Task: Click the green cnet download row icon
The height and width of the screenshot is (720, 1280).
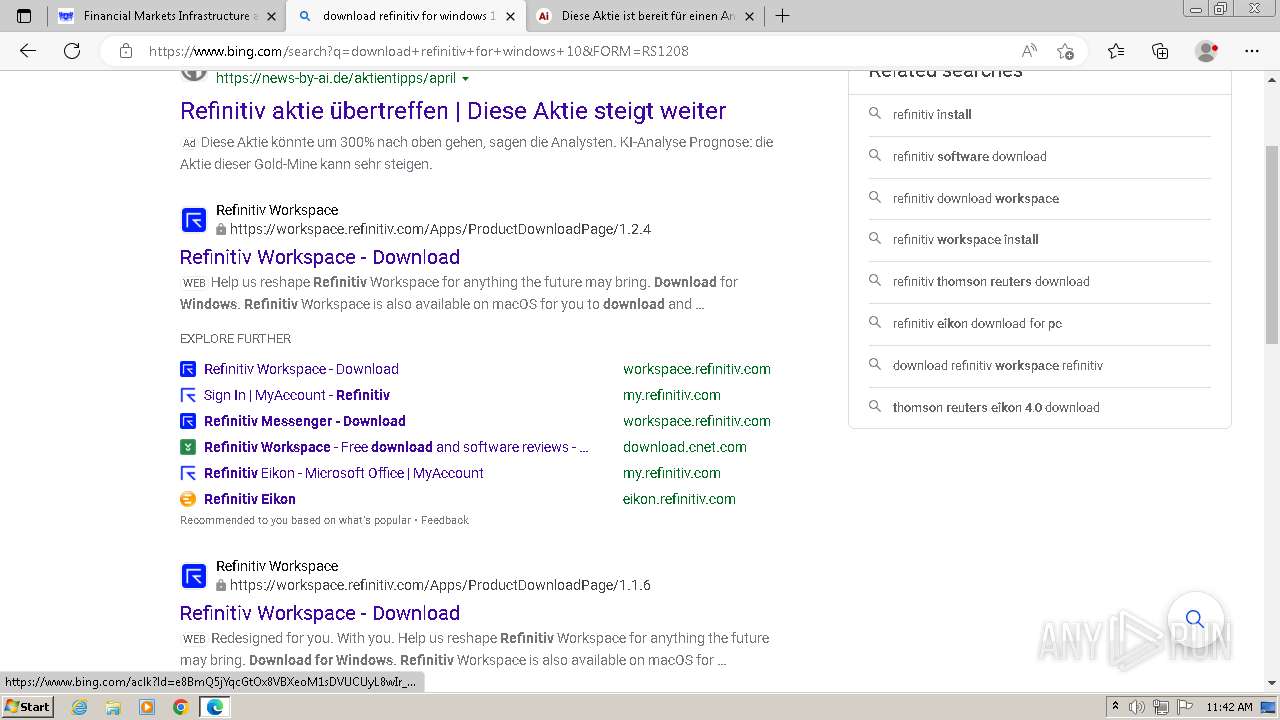Action: point(188,447)
